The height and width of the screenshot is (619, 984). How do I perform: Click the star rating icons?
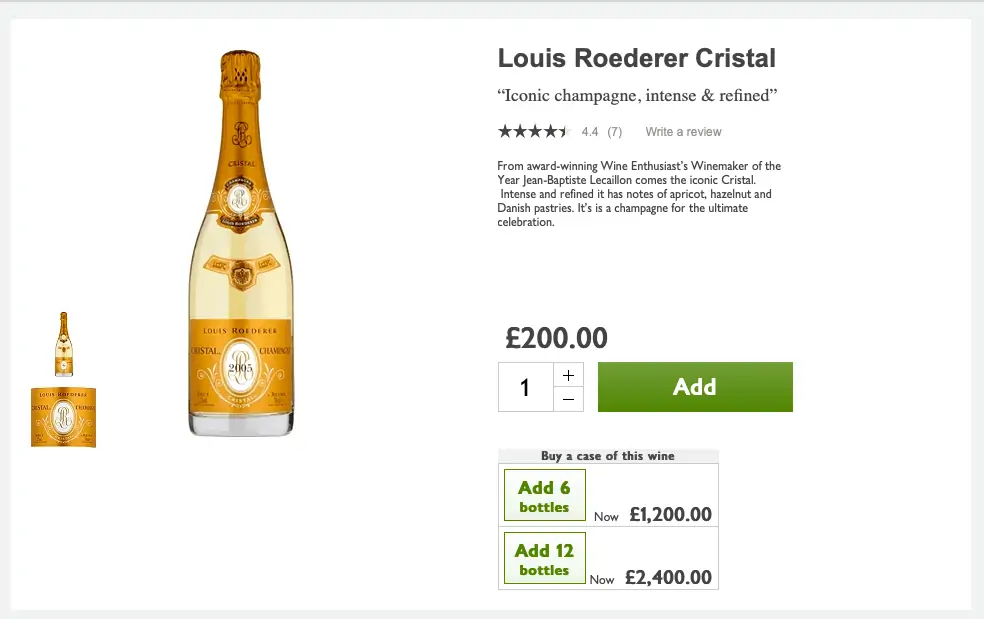click(x=534, y=131)
